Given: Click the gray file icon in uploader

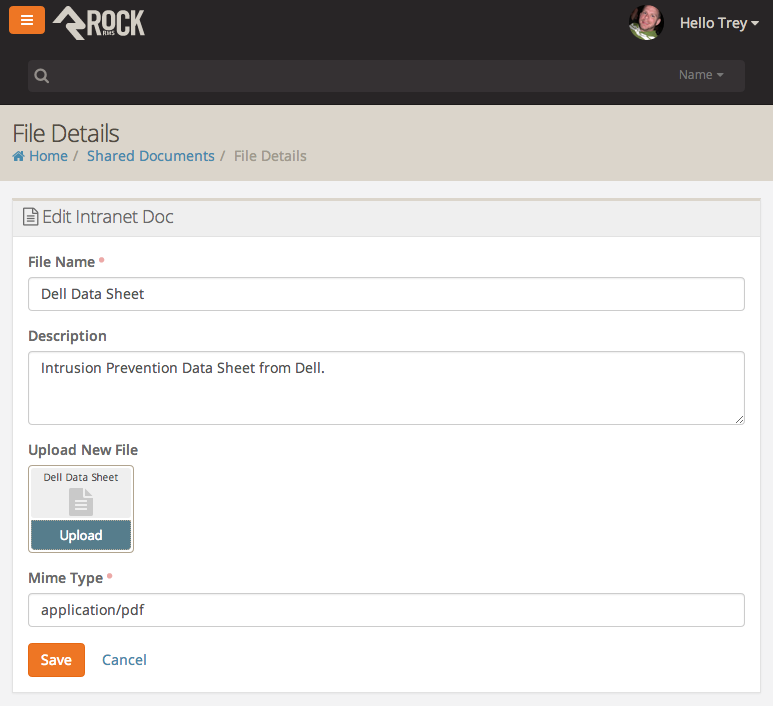Looking at the screenshot, I should pyautogui.click(x=81, y=502).
